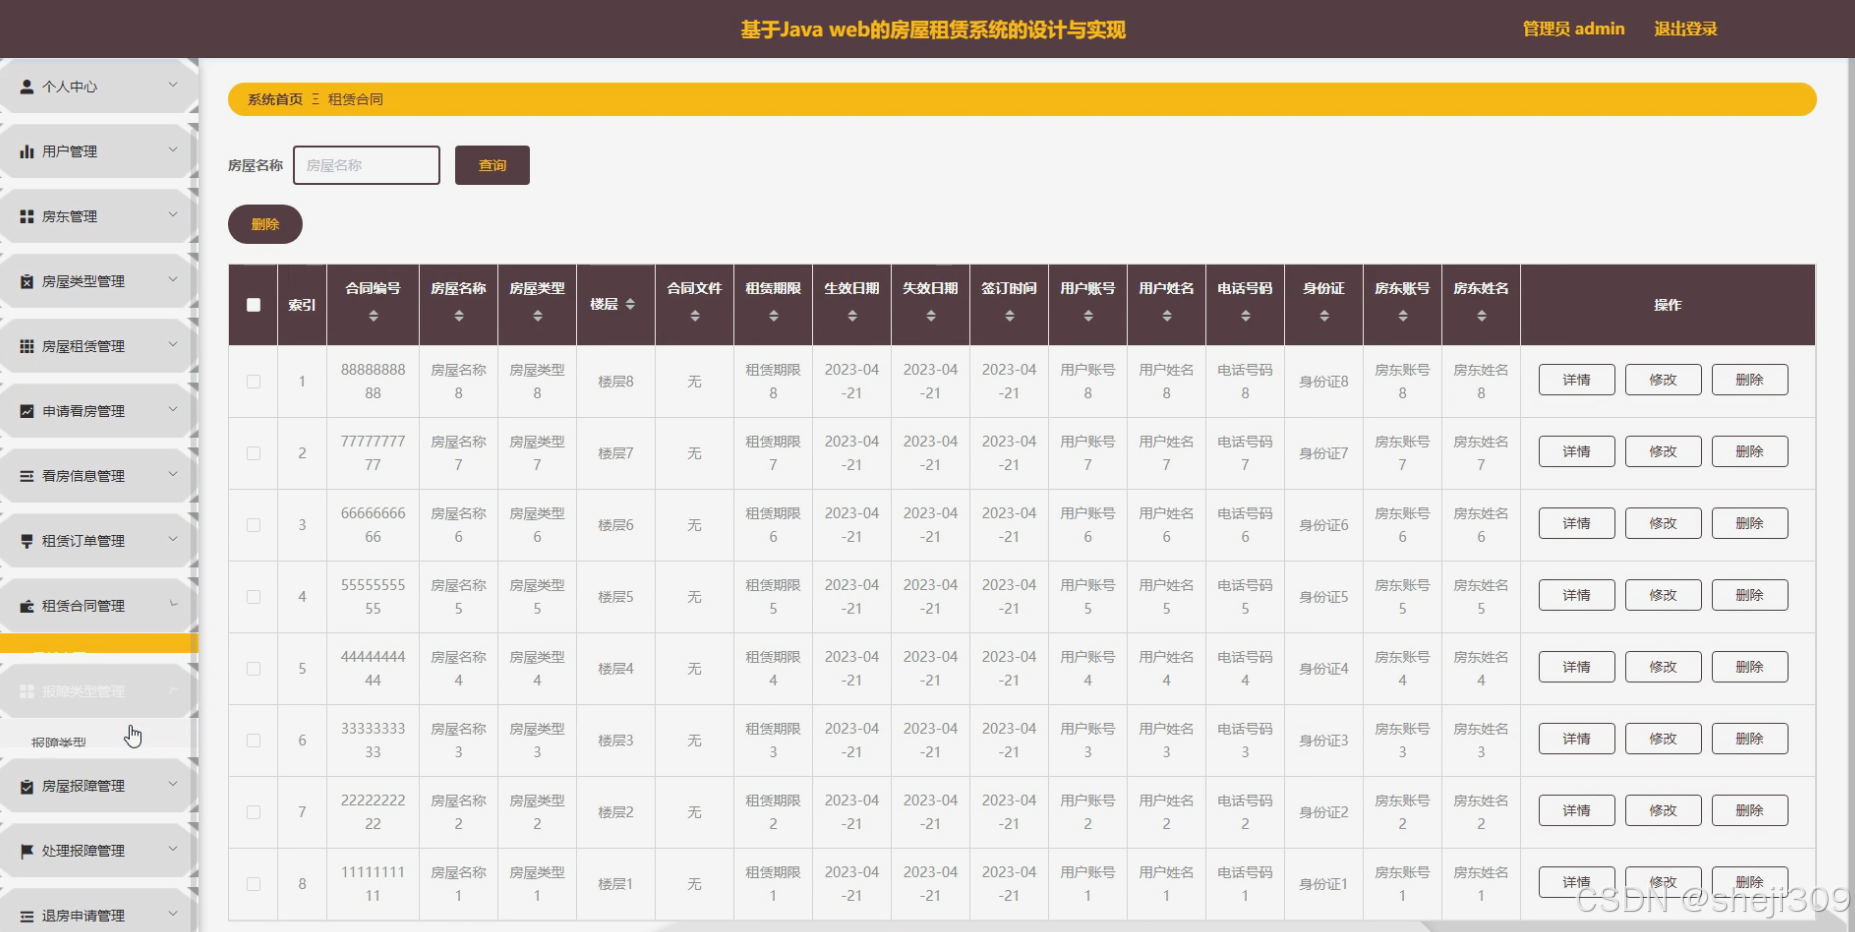Click the 房屋报障管理 sidebar icon
1855x932 pixels.
point(25,785)
